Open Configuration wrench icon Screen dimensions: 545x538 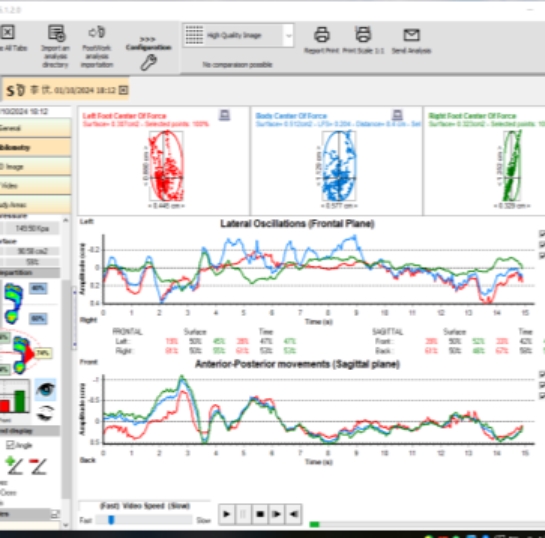point(148,63)
